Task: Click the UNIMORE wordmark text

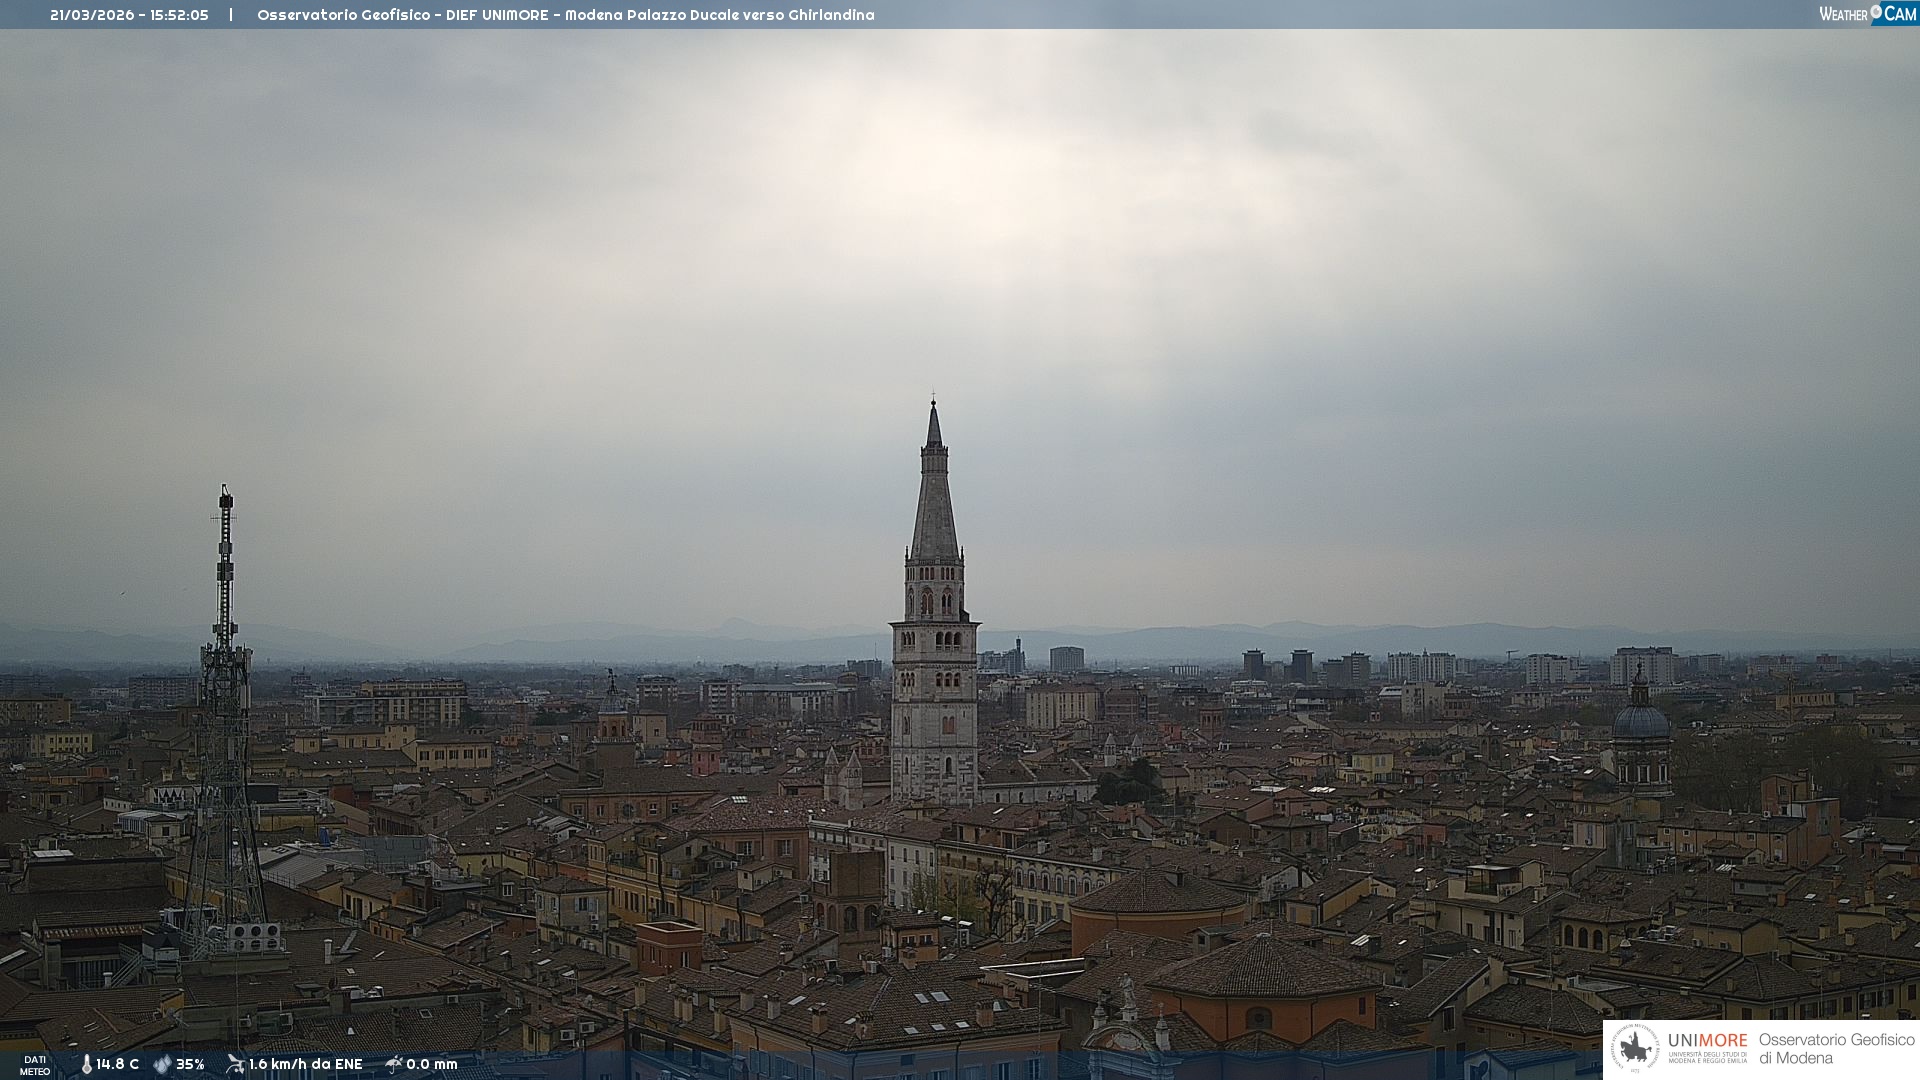Action: point(1707,1040)
